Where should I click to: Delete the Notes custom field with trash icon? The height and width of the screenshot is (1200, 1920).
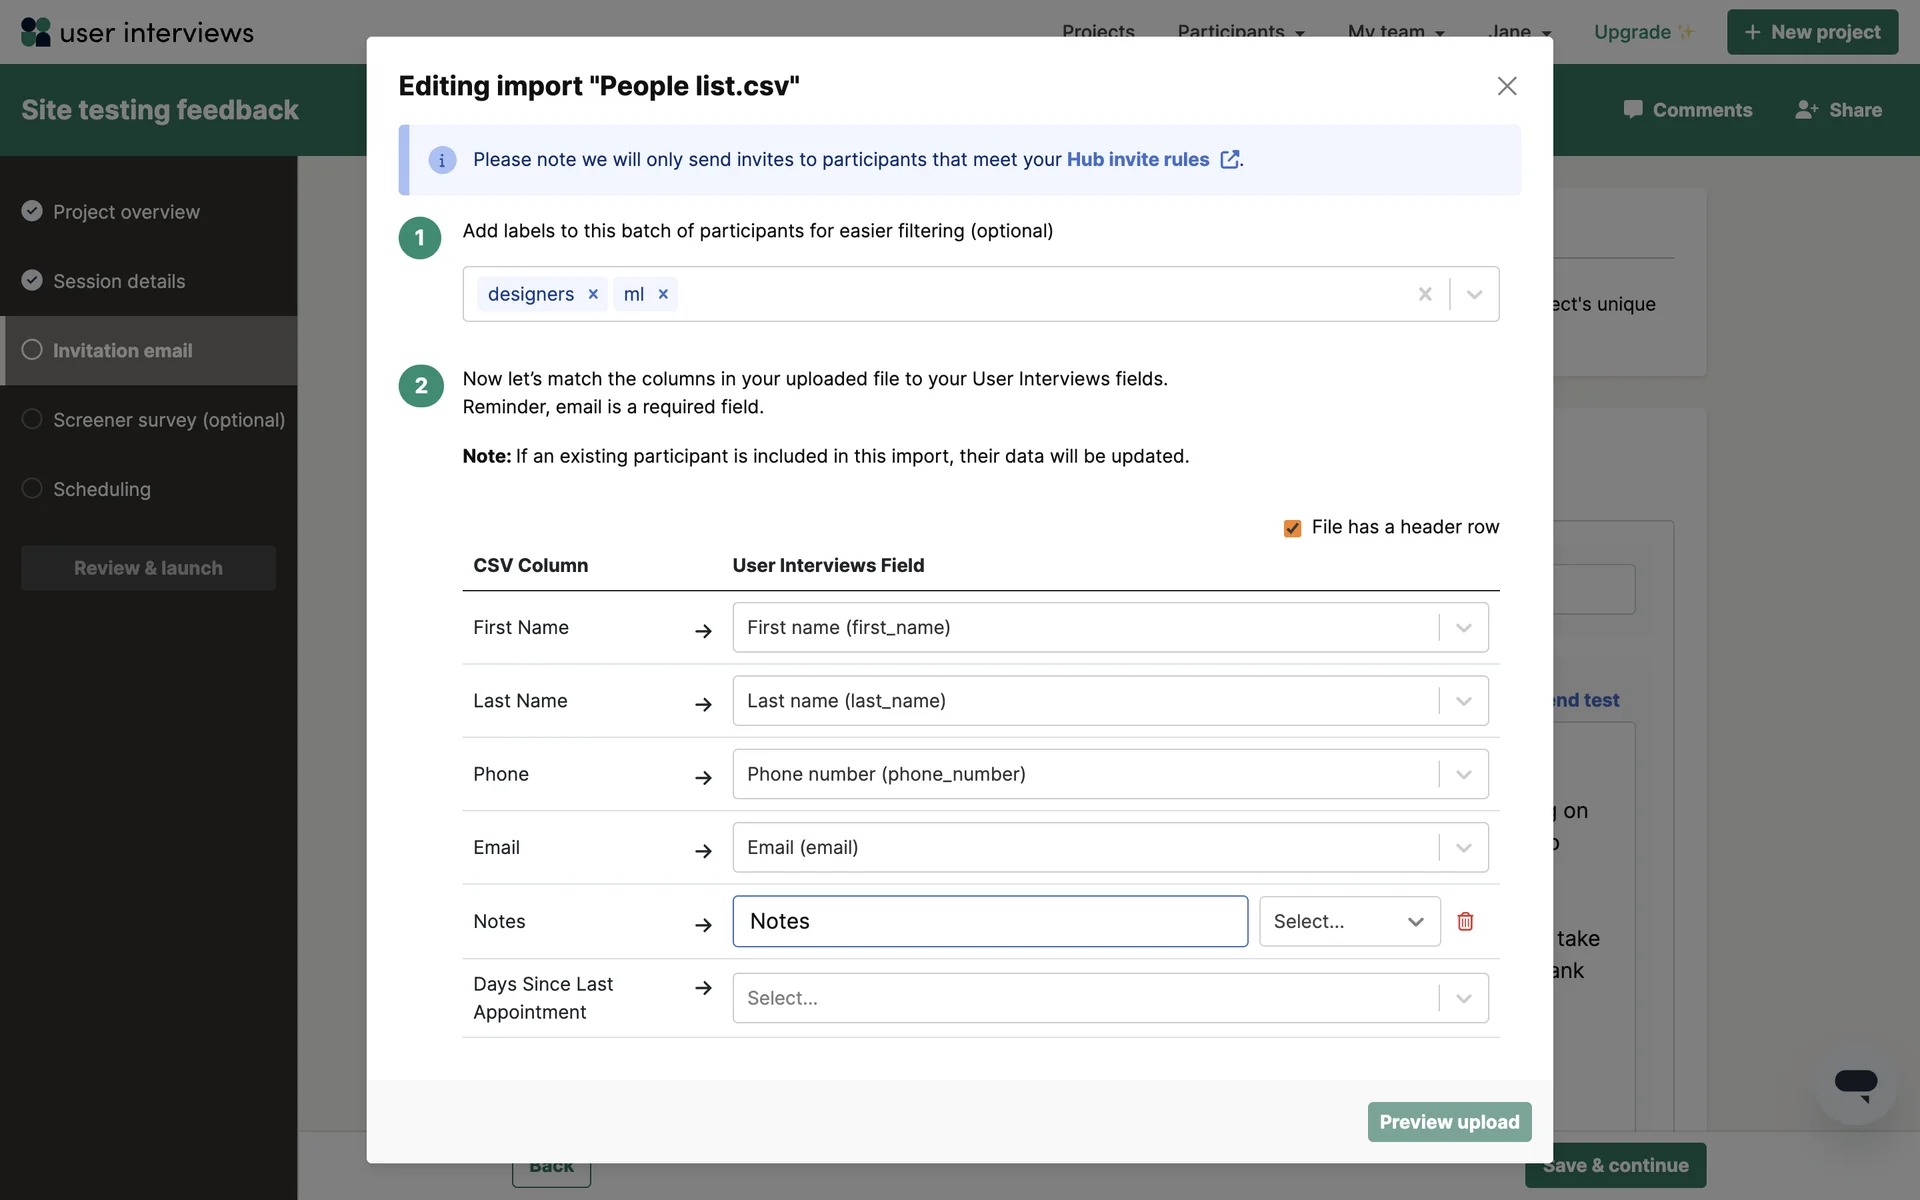(x=1465, y=921)
